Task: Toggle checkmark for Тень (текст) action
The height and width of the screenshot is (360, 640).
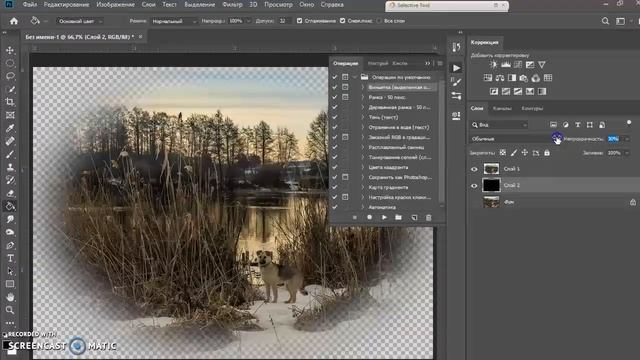Action: click(335, 117)
